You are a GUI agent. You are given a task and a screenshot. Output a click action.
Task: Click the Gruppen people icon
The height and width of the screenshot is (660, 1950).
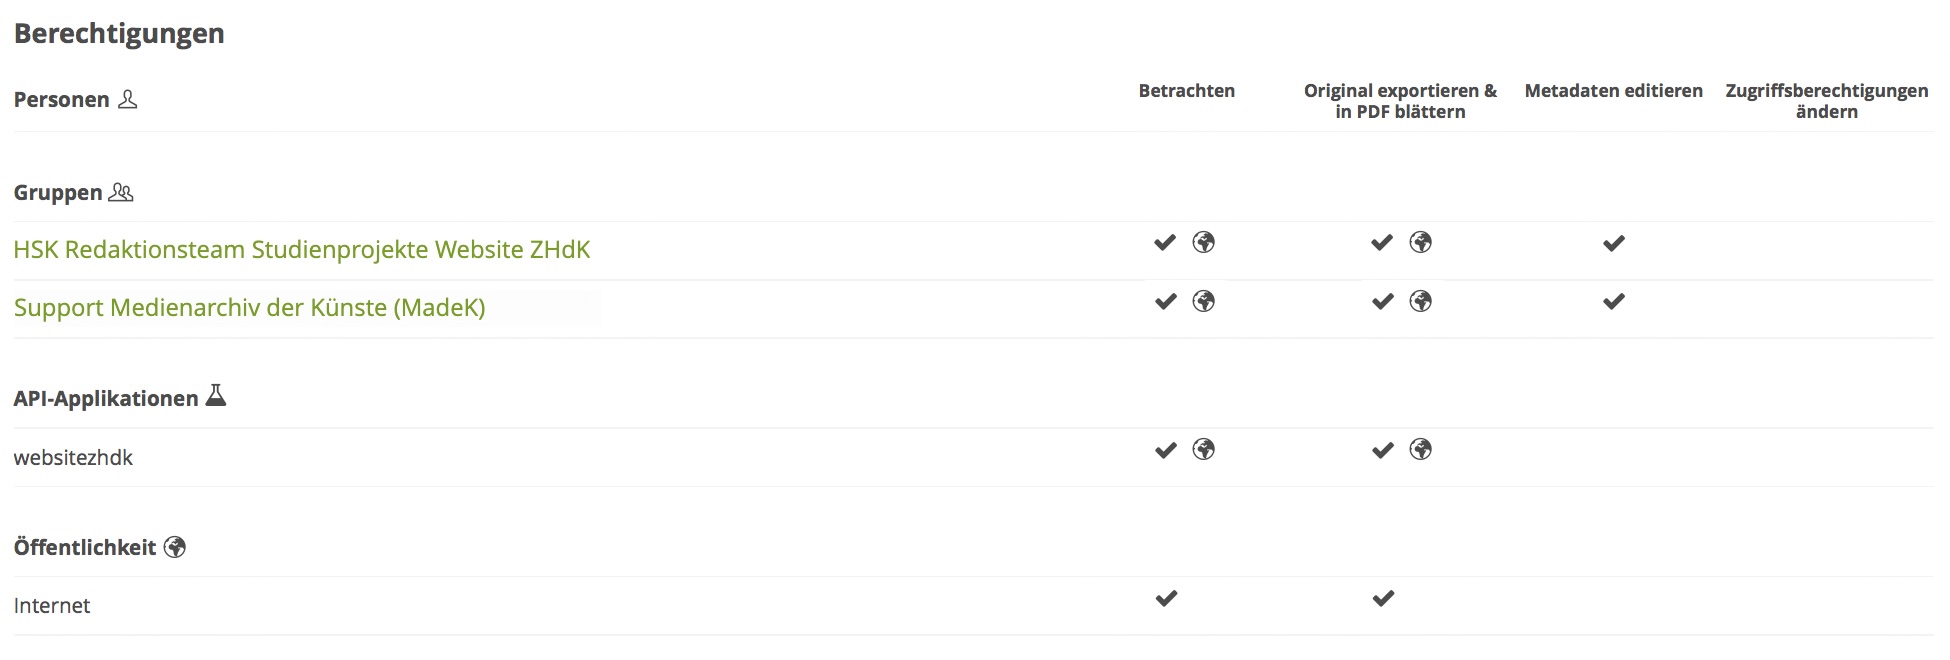click(121, 192)
